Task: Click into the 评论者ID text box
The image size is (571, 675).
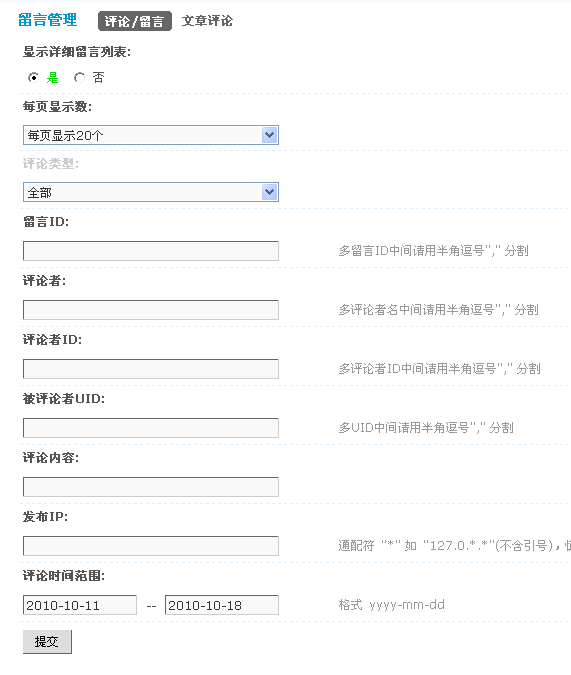Action: tap(151, 369)
